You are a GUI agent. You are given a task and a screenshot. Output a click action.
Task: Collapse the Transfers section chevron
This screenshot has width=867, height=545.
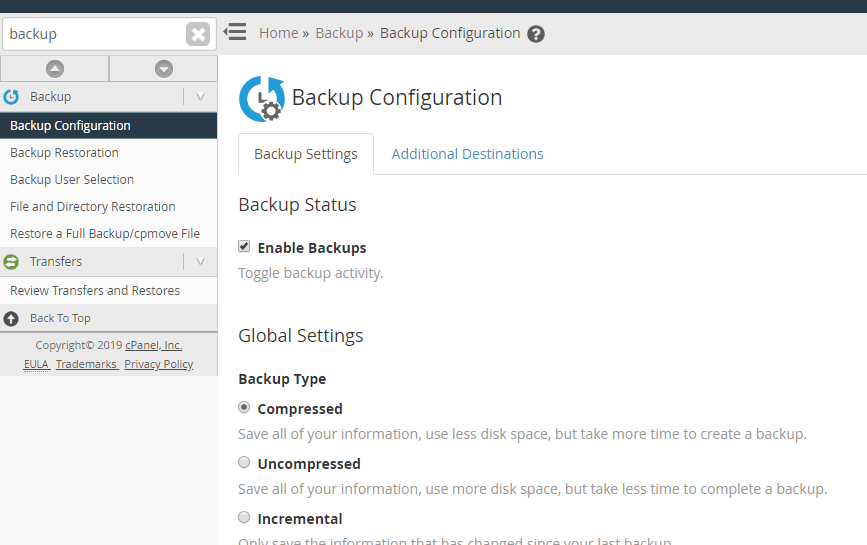click(x=200, y=262)
